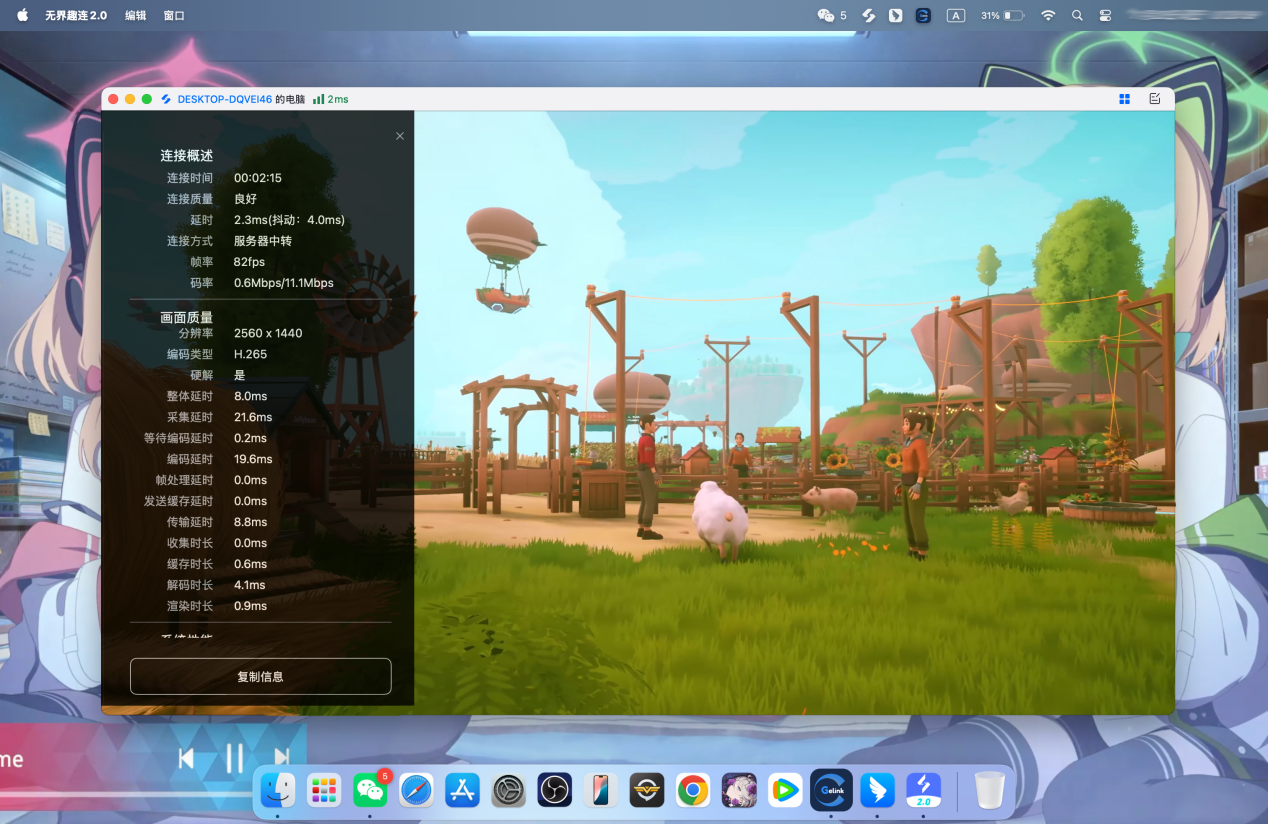Click the 31% battery indicator
1268x824 pixels.
[1002, 16]
